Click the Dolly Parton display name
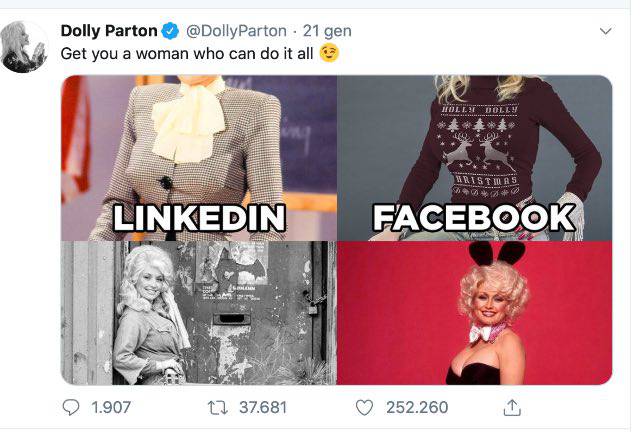 click(x=109, y=32)
